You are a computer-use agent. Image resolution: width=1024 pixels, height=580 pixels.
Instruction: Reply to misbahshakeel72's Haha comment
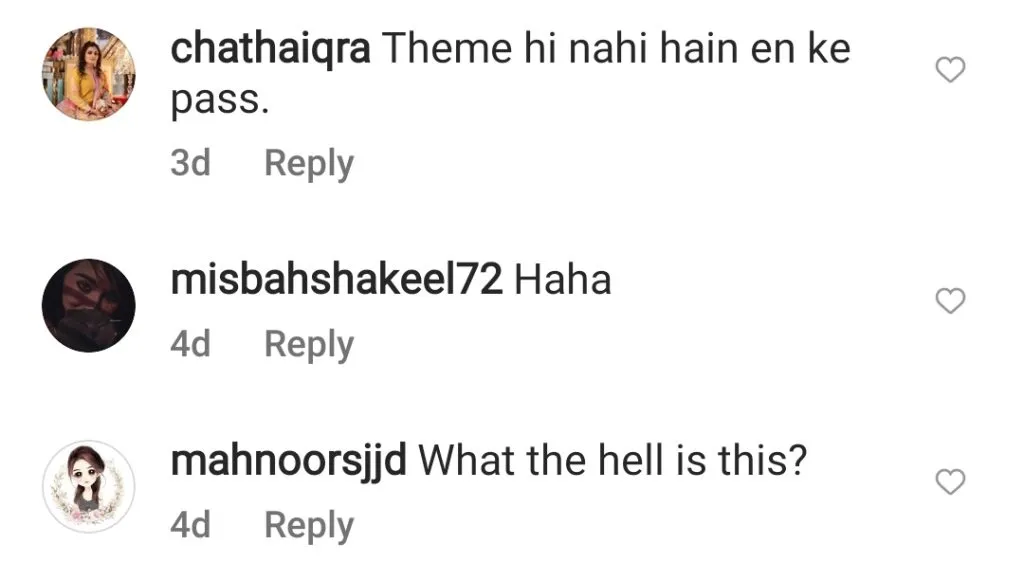tap(309, 345)
